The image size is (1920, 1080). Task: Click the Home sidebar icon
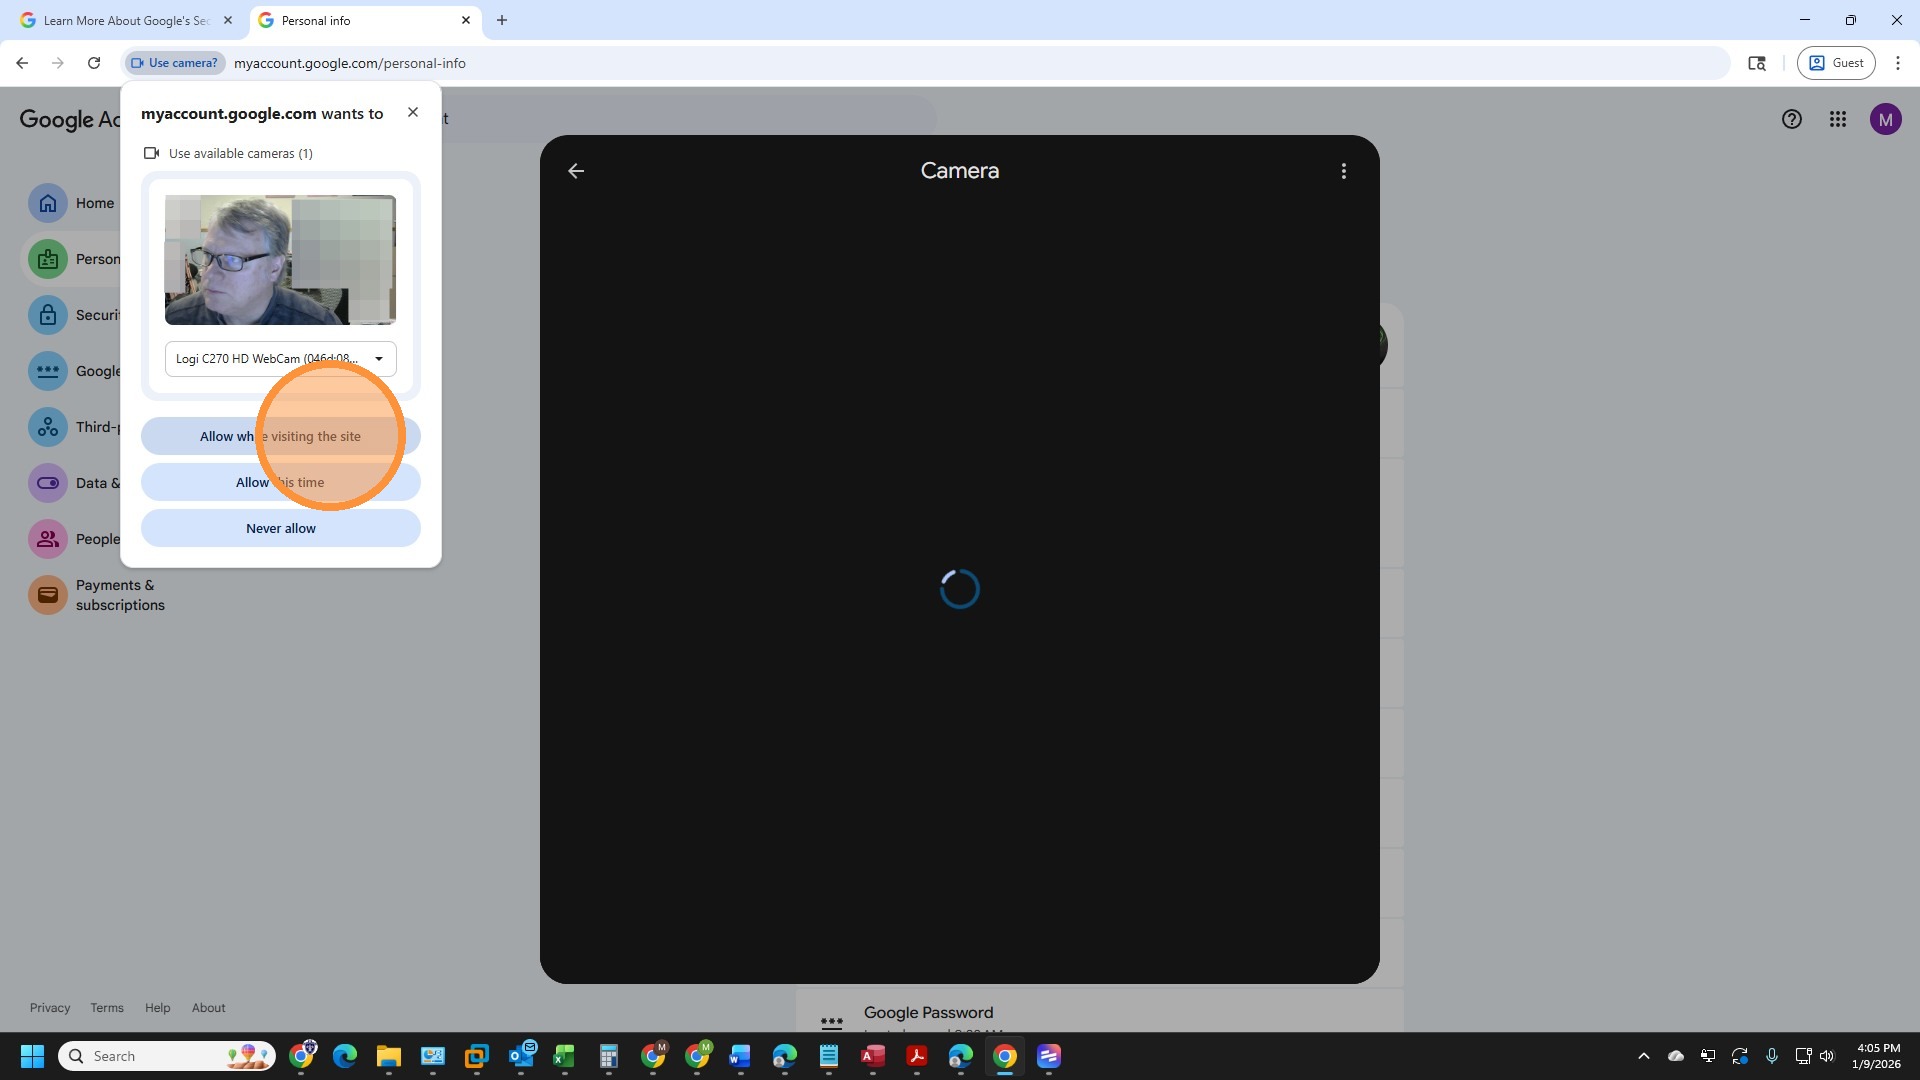pyautogui.click(x=48, y=203)
